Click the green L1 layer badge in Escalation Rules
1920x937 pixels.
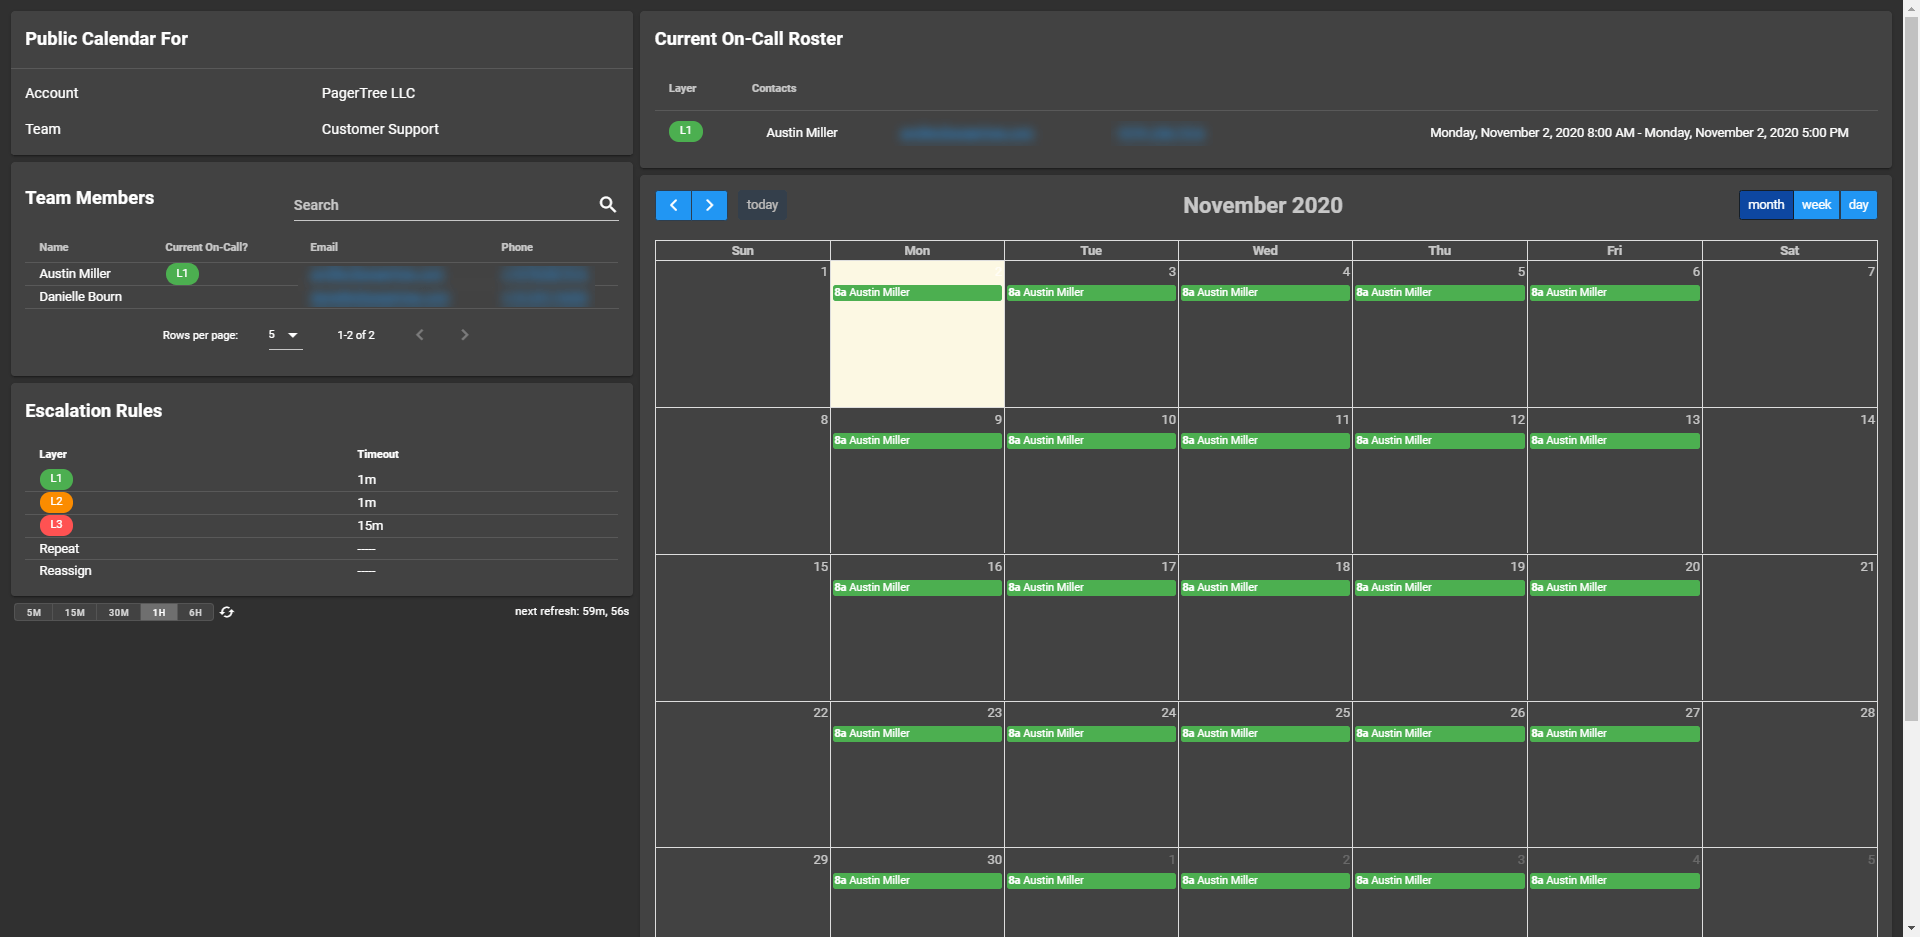point(56,479)
